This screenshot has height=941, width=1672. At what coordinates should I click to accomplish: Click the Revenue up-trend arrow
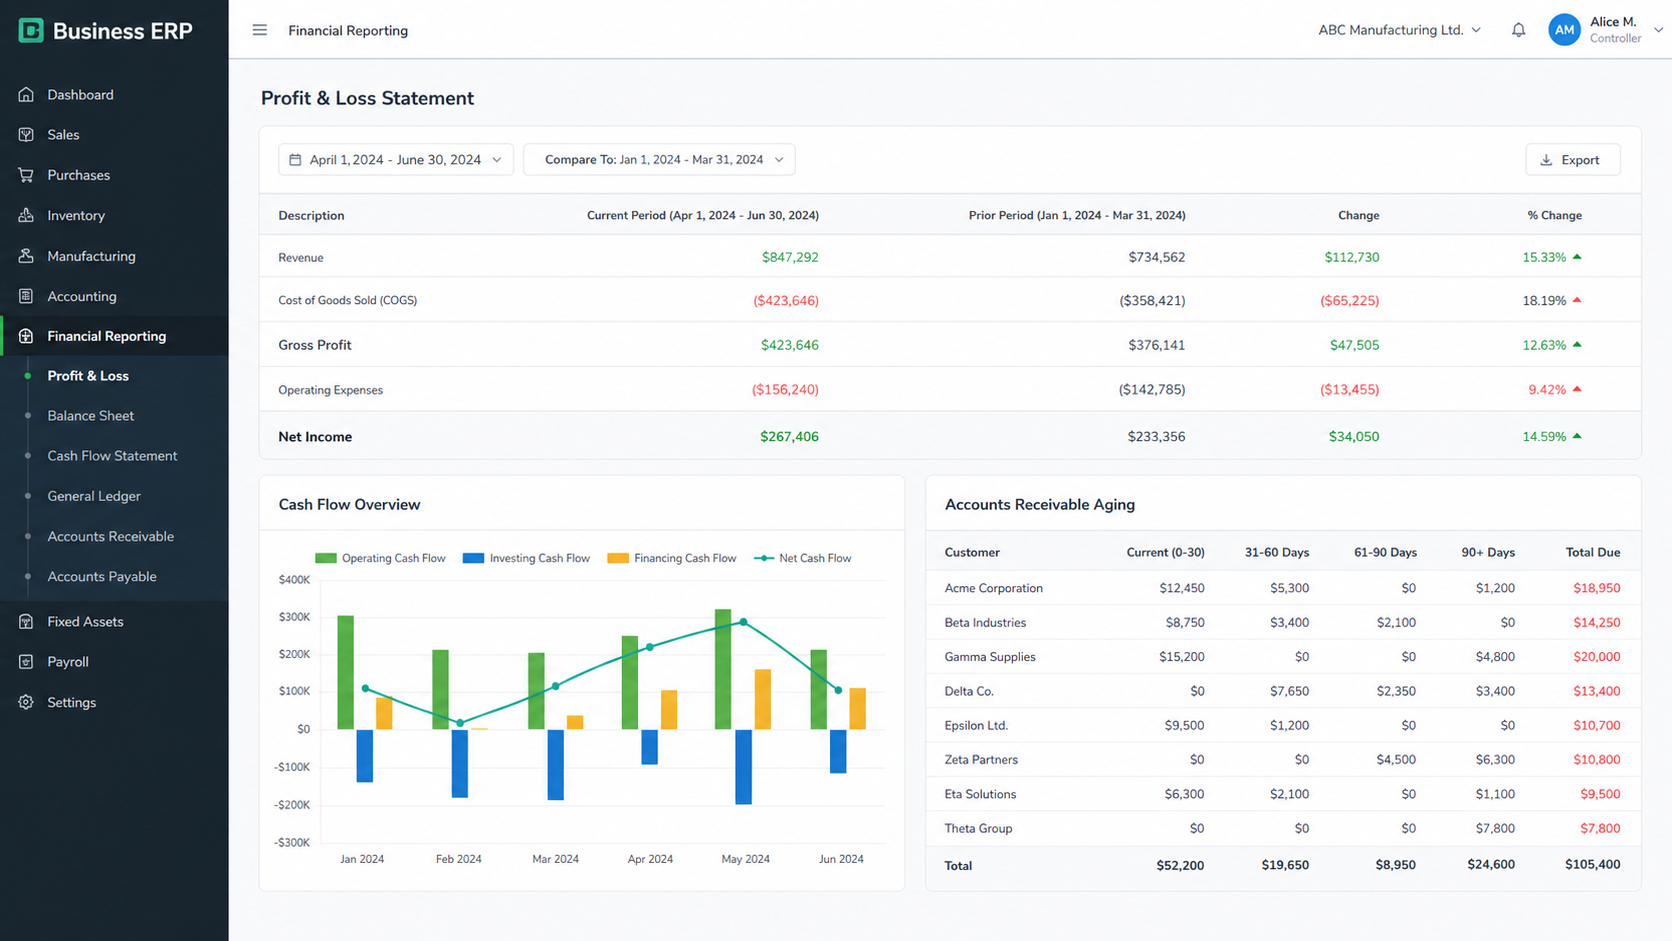point(1577,257)
